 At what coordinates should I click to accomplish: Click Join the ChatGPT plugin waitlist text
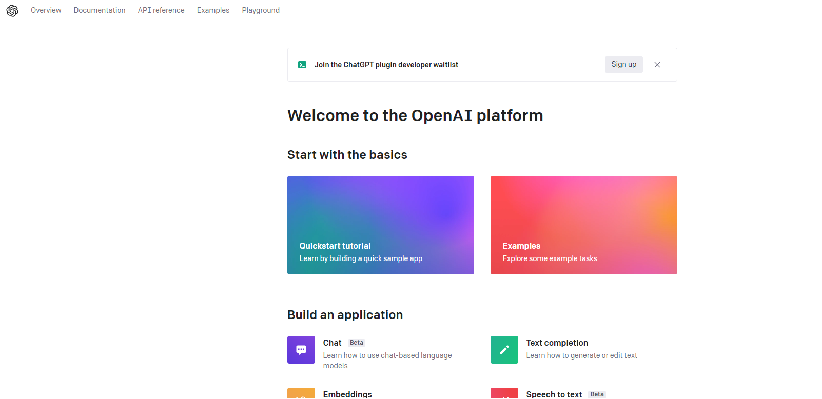(386, 64)
